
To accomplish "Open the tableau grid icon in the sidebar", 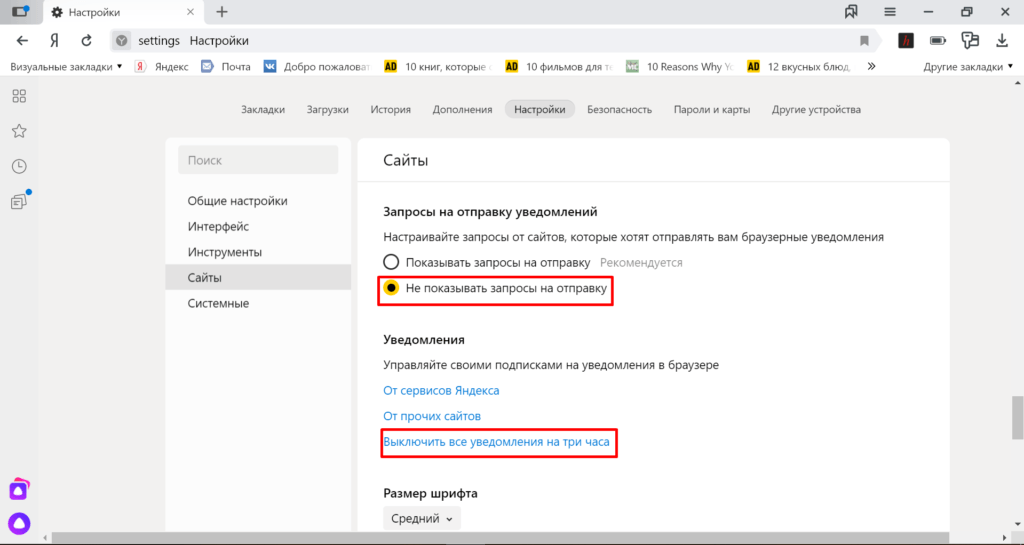I will click(x=19, y=96).
